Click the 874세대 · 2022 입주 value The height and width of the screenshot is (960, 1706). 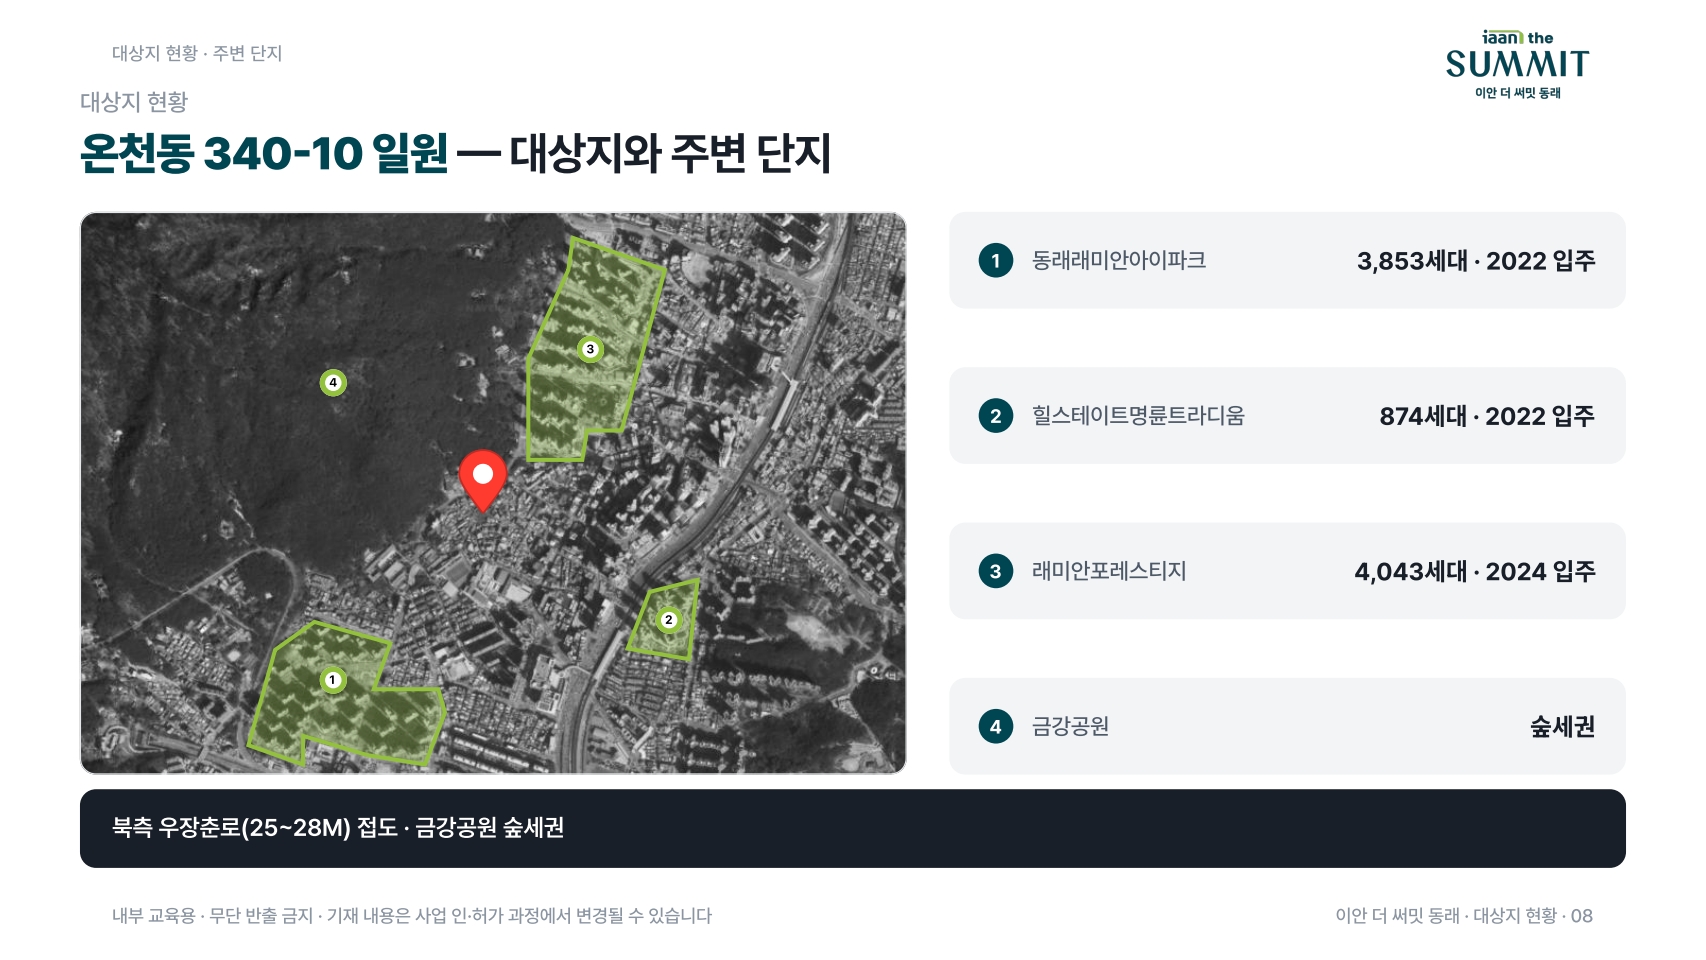coord(1487,416)
